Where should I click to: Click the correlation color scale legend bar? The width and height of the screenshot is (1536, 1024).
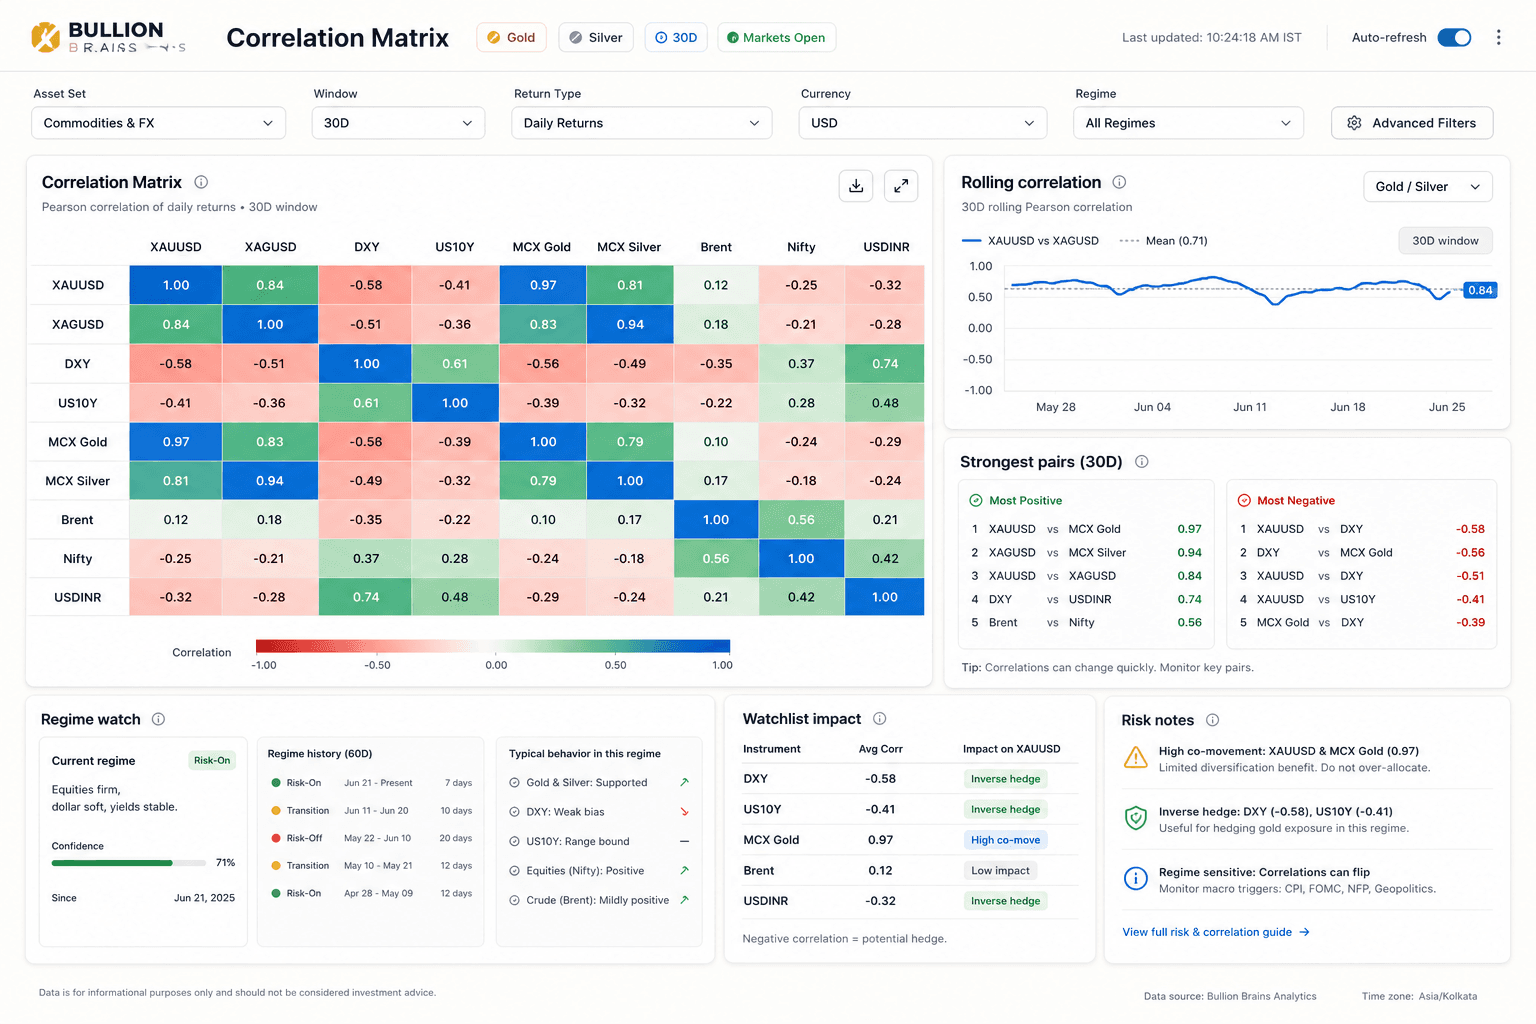point(493,646)
